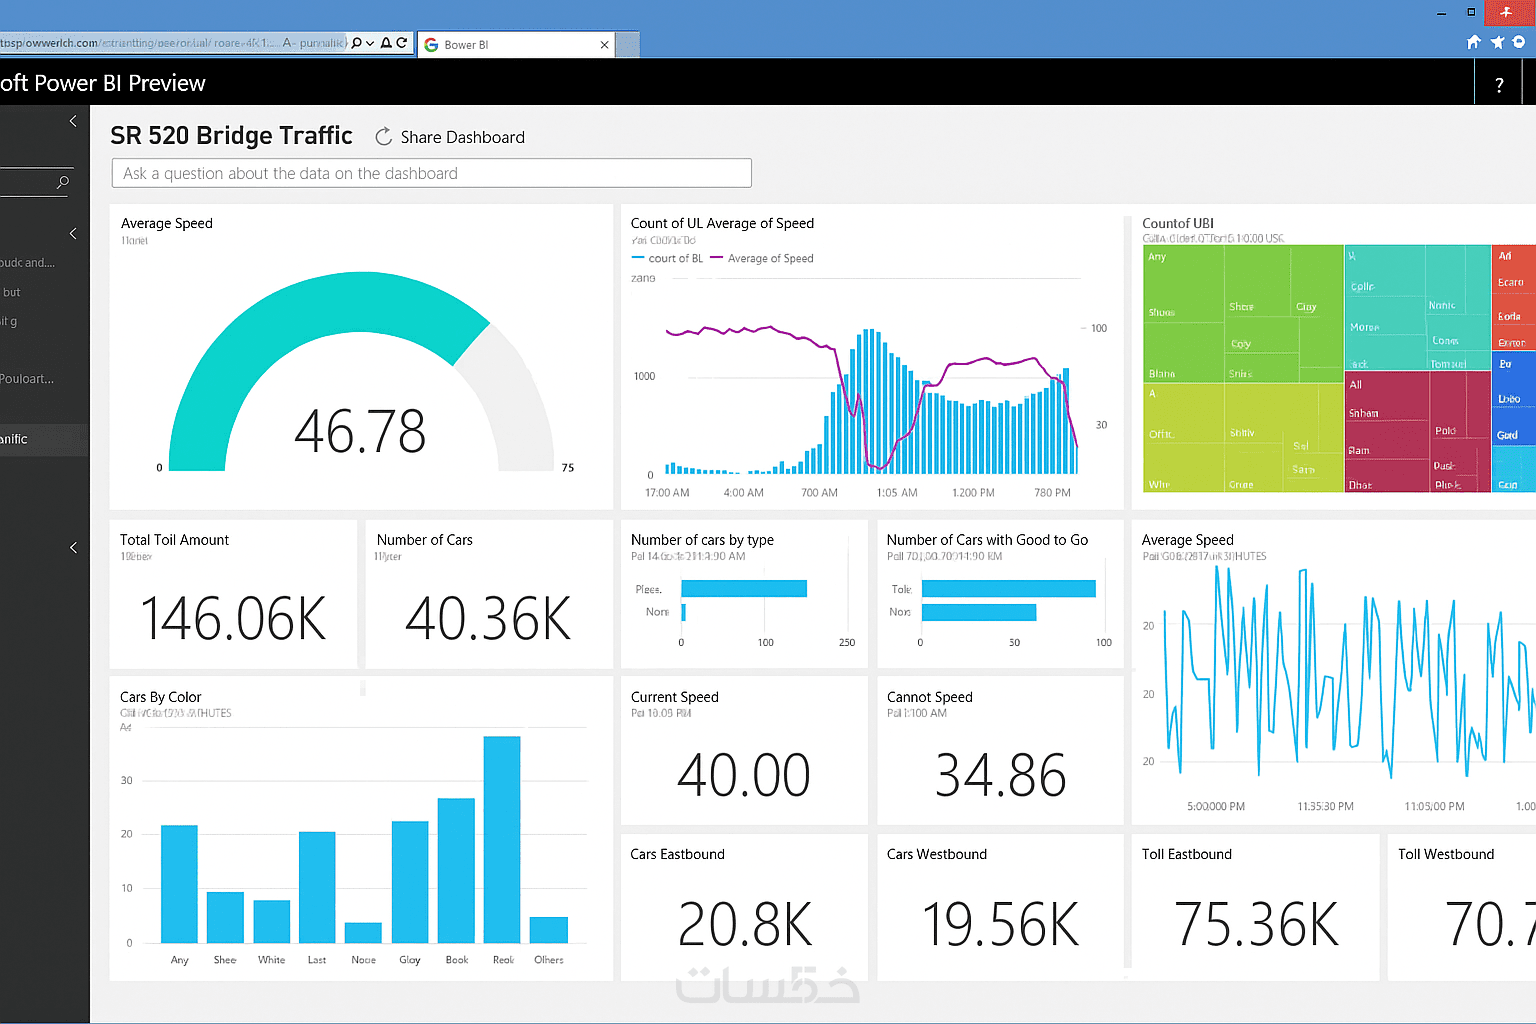The height and width of the screenshot is (1024, 1536).
Task: Select the 'Last' bar in Cars By Color
Action: 317,887
